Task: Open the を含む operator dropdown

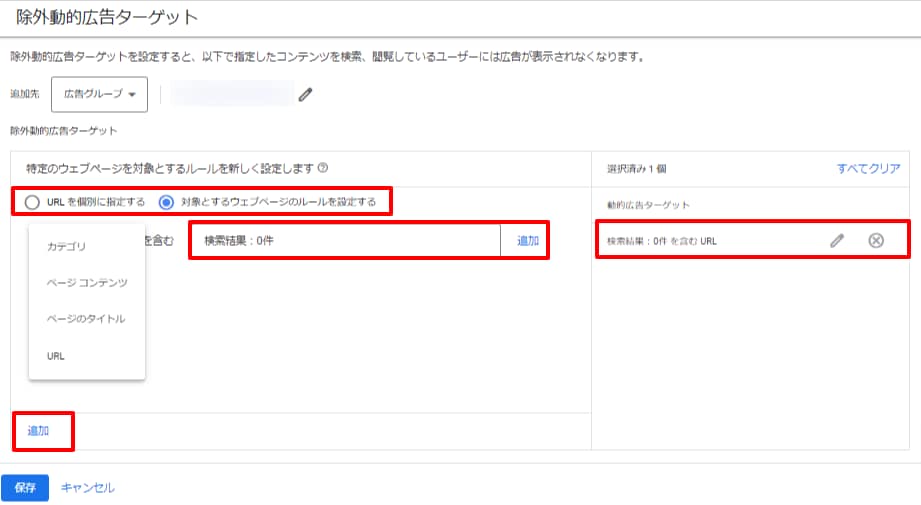Action: point(160,240)
